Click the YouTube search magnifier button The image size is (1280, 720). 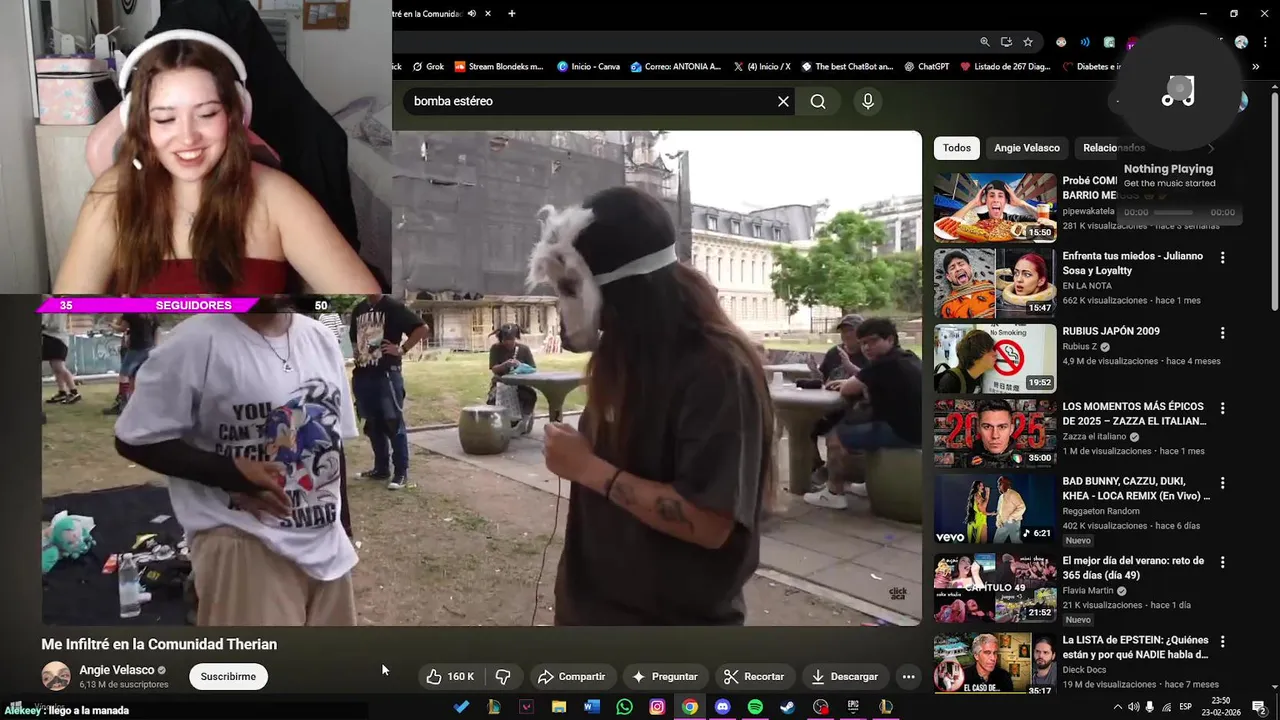point(818,101)
